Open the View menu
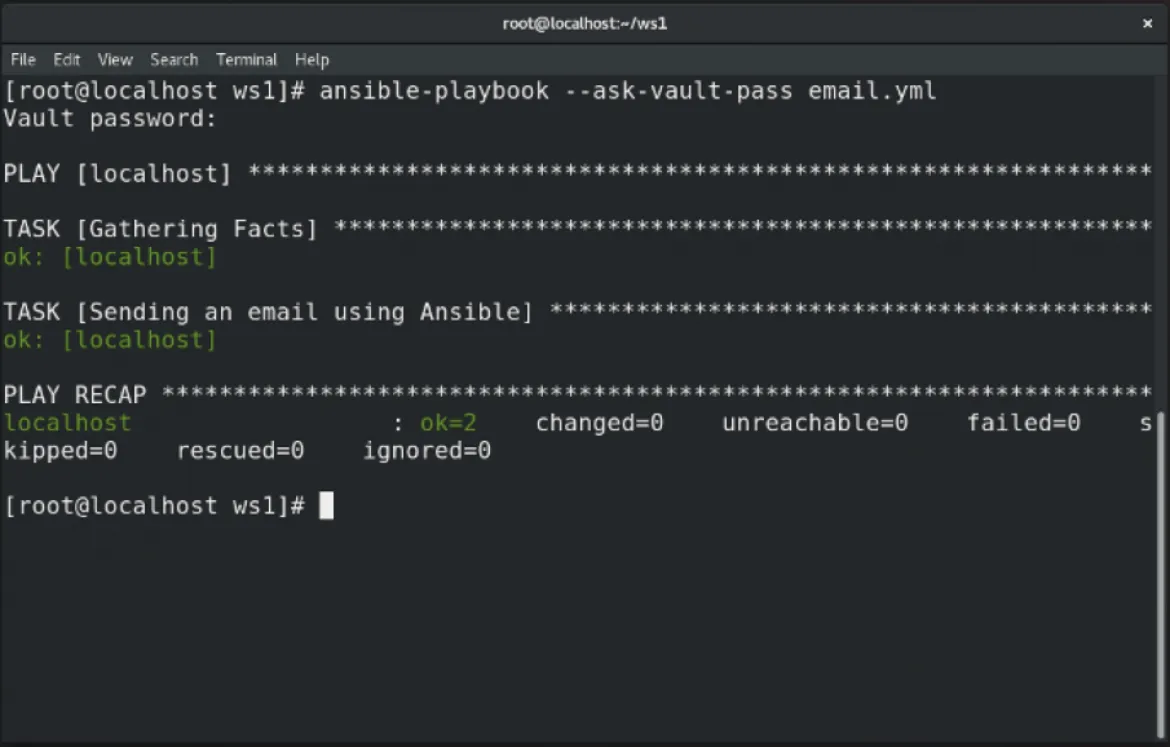 click(x=114, y=59)
